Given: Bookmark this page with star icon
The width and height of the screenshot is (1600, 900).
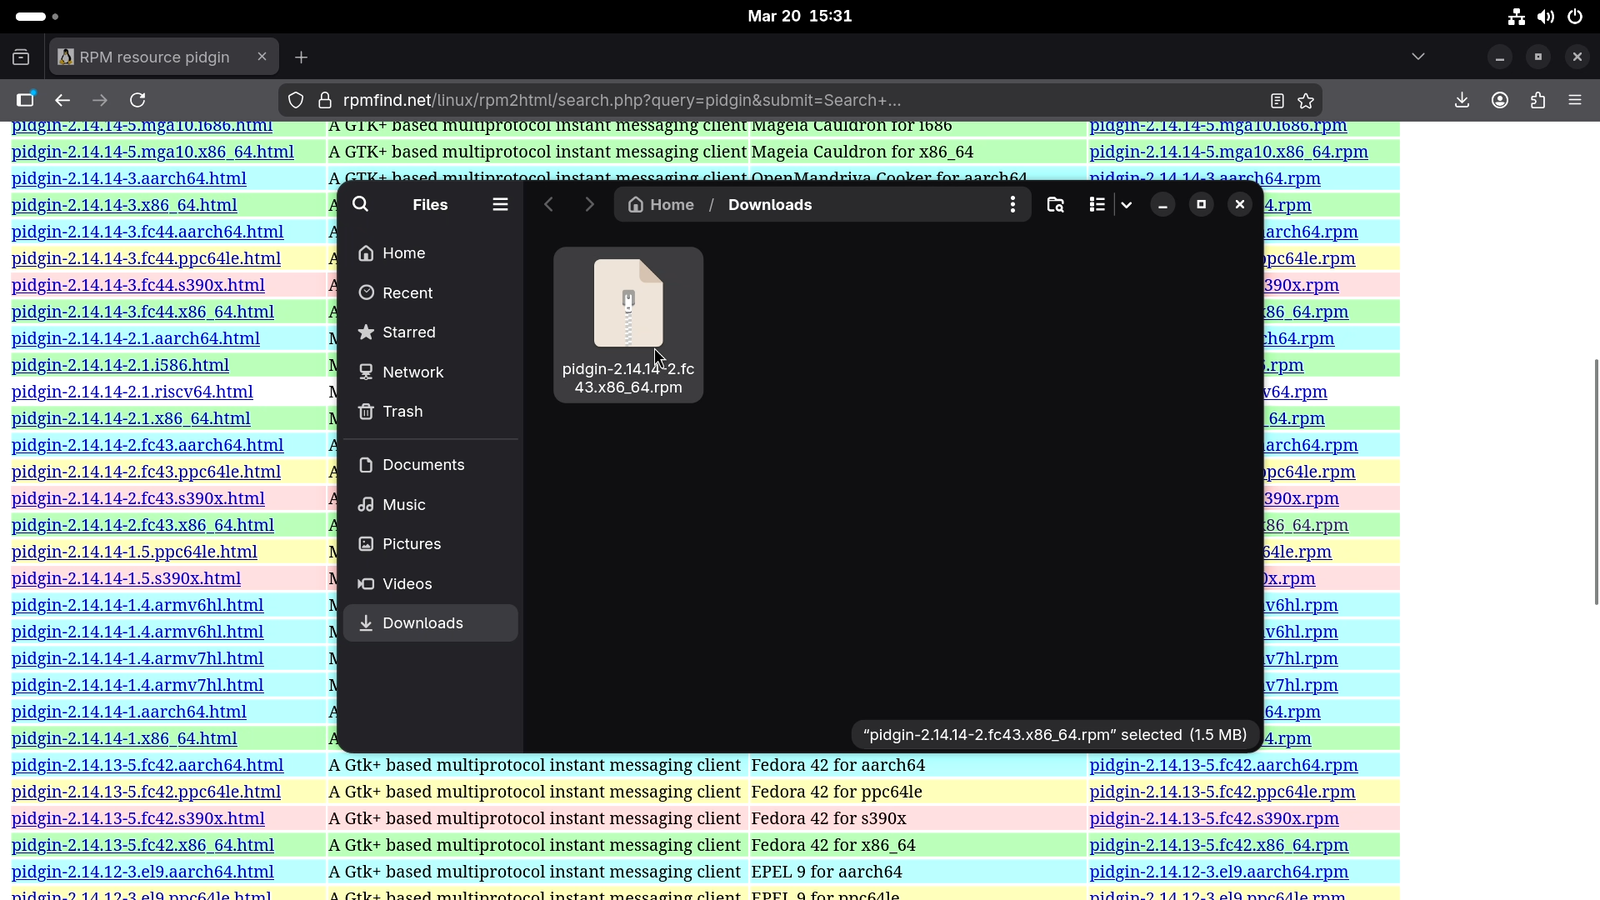Looking at the screenshot, I should click(1306, 100).
